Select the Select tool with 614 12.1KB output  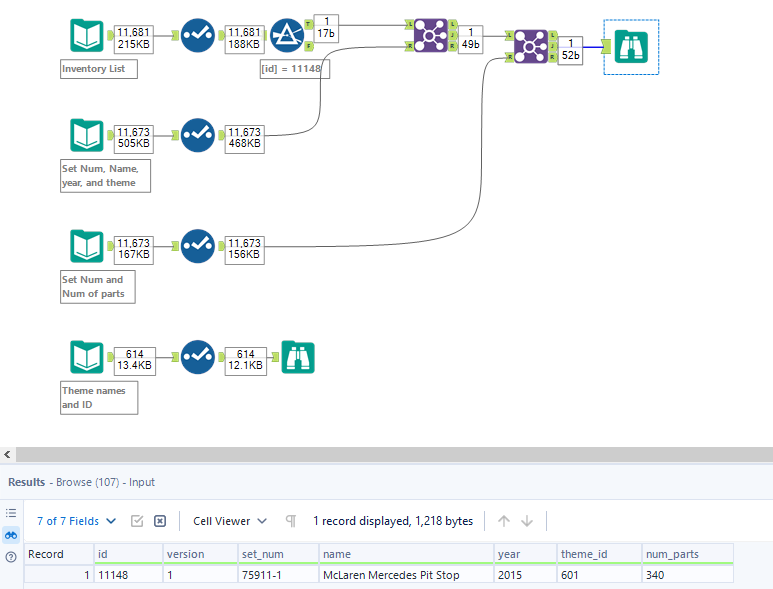198,357
